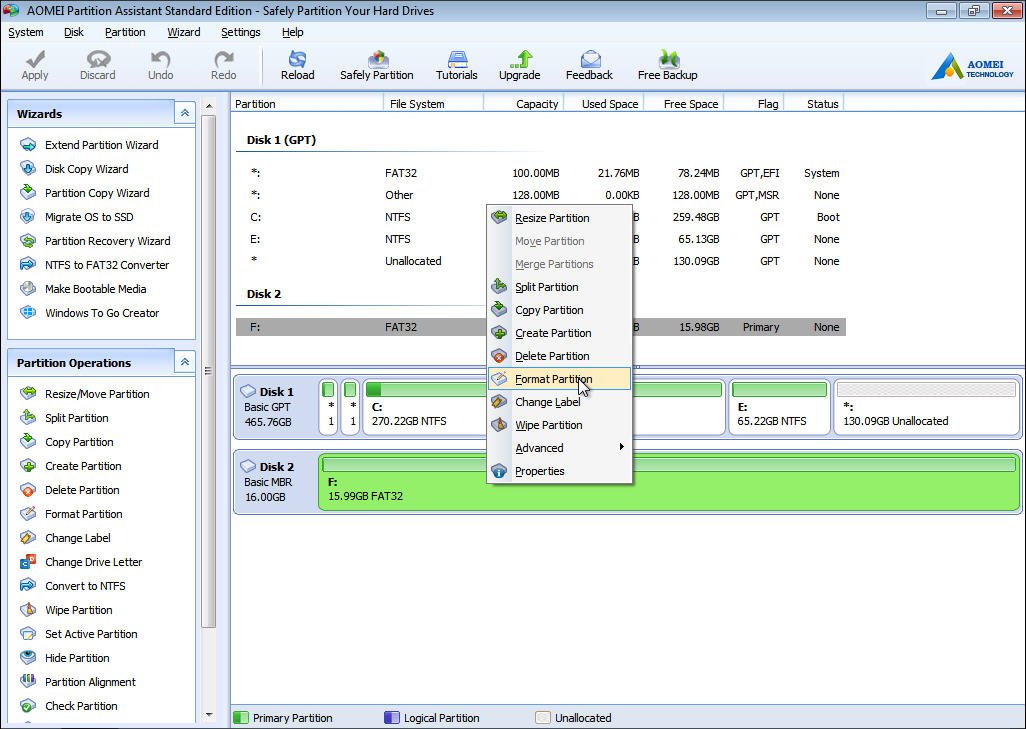Select the E: partition block in Disk 1
Screen dimensions: 1026x729
click(x=779, y=408)
